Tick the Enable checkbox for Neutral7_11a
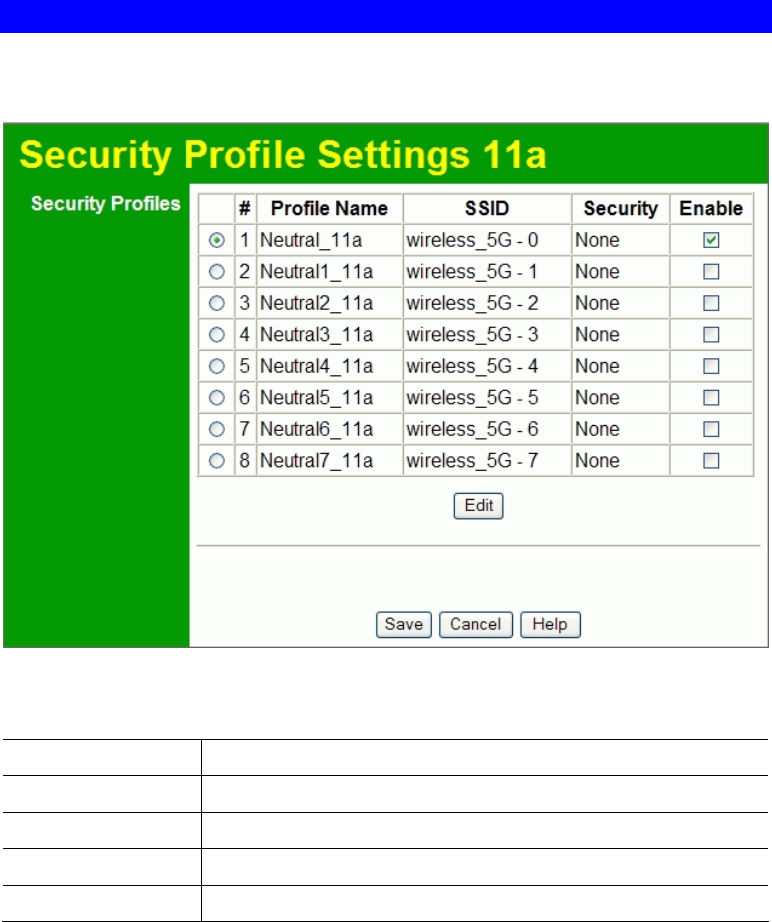This screenshot has height=922, width=772. pos(711,461)
